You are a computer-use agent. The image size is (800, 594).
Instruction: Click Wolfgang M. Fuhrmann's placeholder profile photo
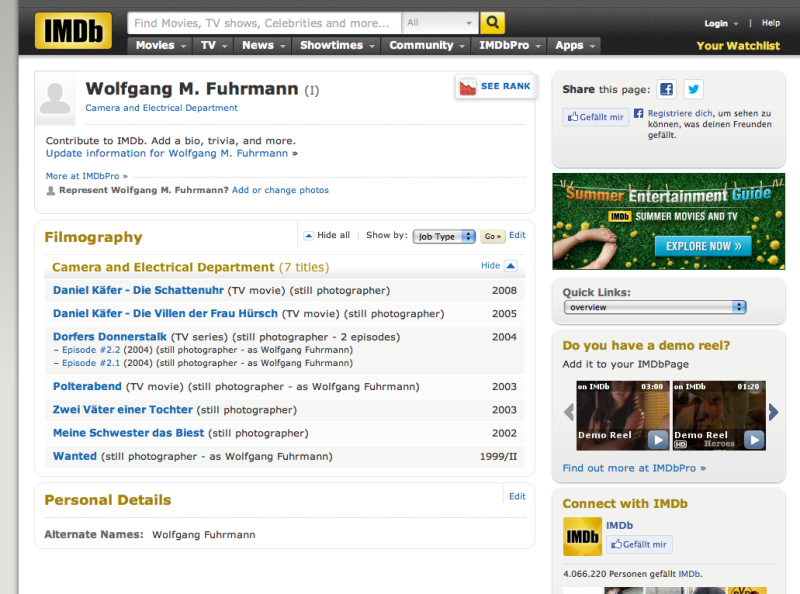[55, 98]
